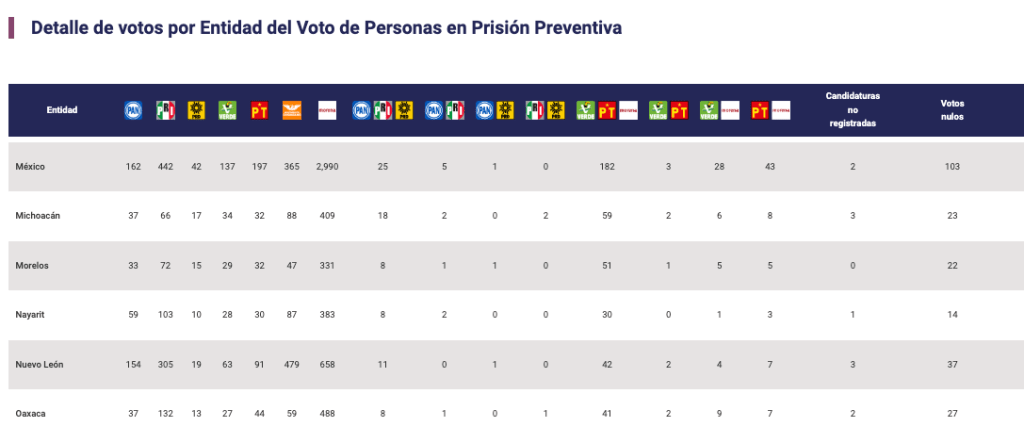The image size is (1024, 443).
Task: Select the Michoacán row label
Action: coord(37,216)
